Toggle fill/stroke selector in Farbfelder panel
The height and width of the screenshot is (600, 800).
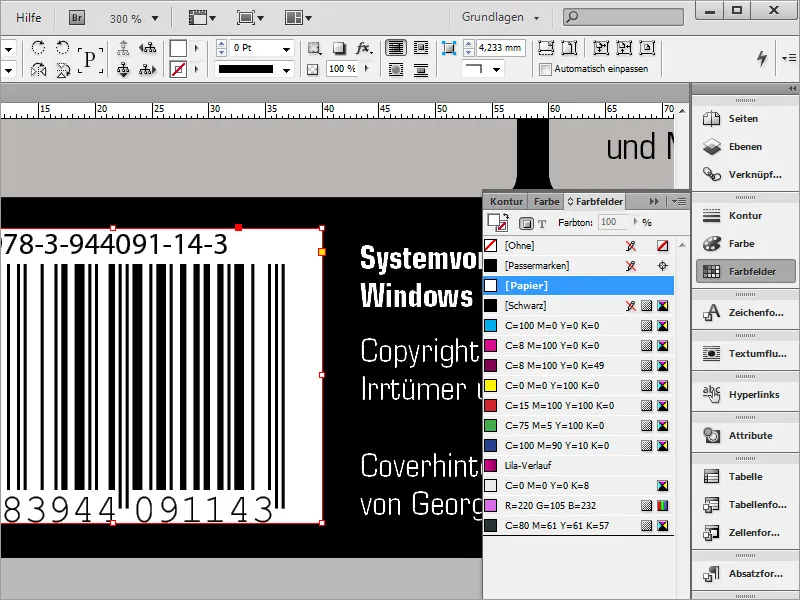pos(497,222)
